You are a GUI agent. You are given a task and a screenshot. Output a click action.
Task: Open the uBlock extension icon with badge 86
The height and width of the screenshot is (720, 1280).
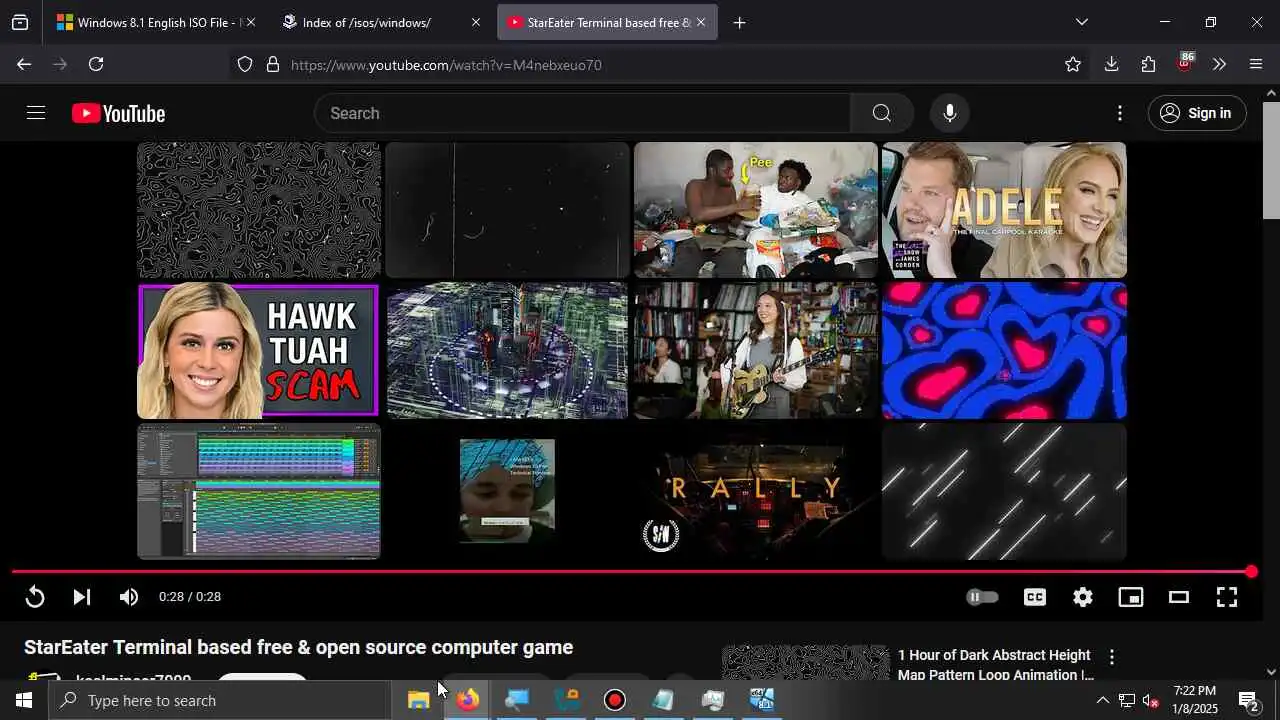1185,63
